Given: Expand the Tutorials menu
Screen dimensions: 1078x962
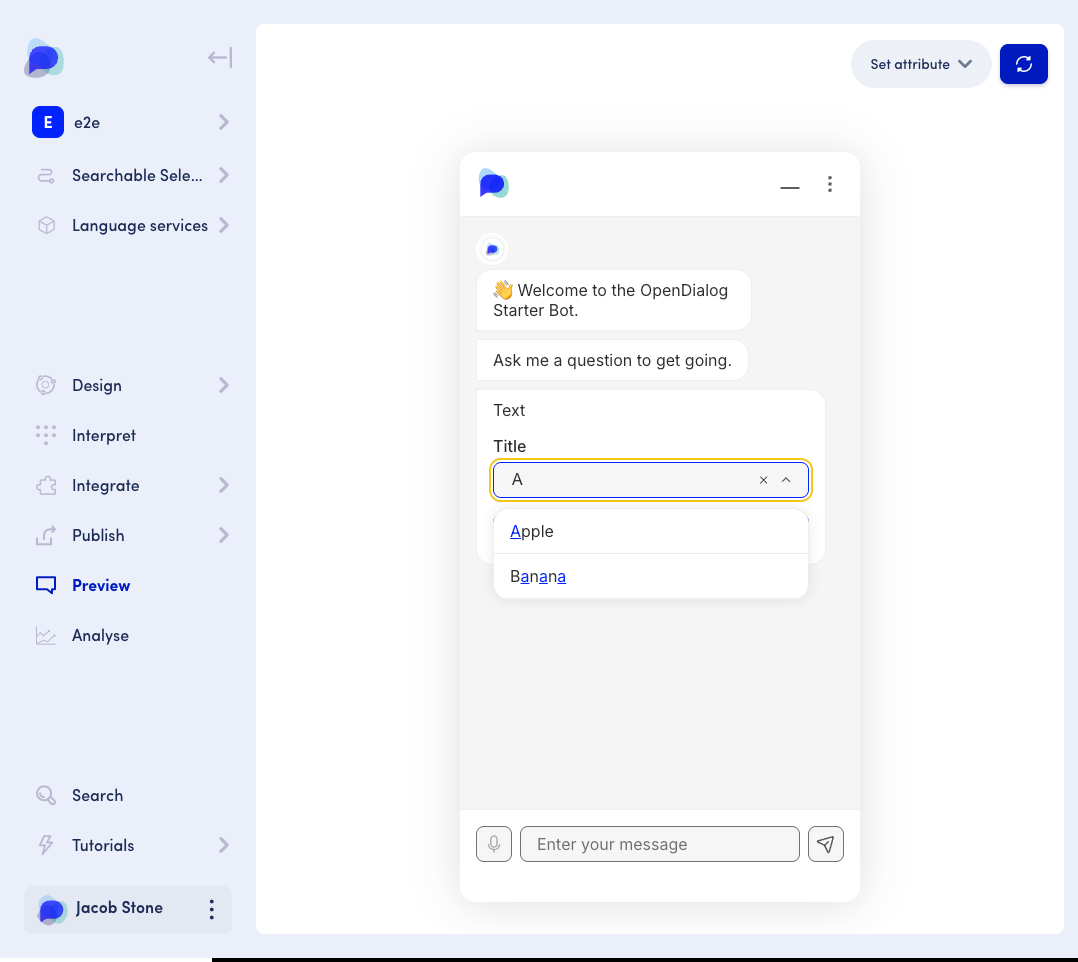Looking at the screenshot, I should [223, 845].
